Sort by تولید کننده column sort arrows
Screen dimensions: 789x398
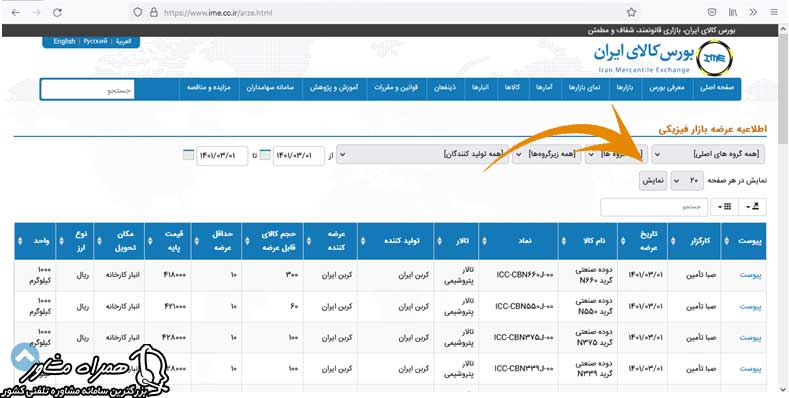point(362,241)
